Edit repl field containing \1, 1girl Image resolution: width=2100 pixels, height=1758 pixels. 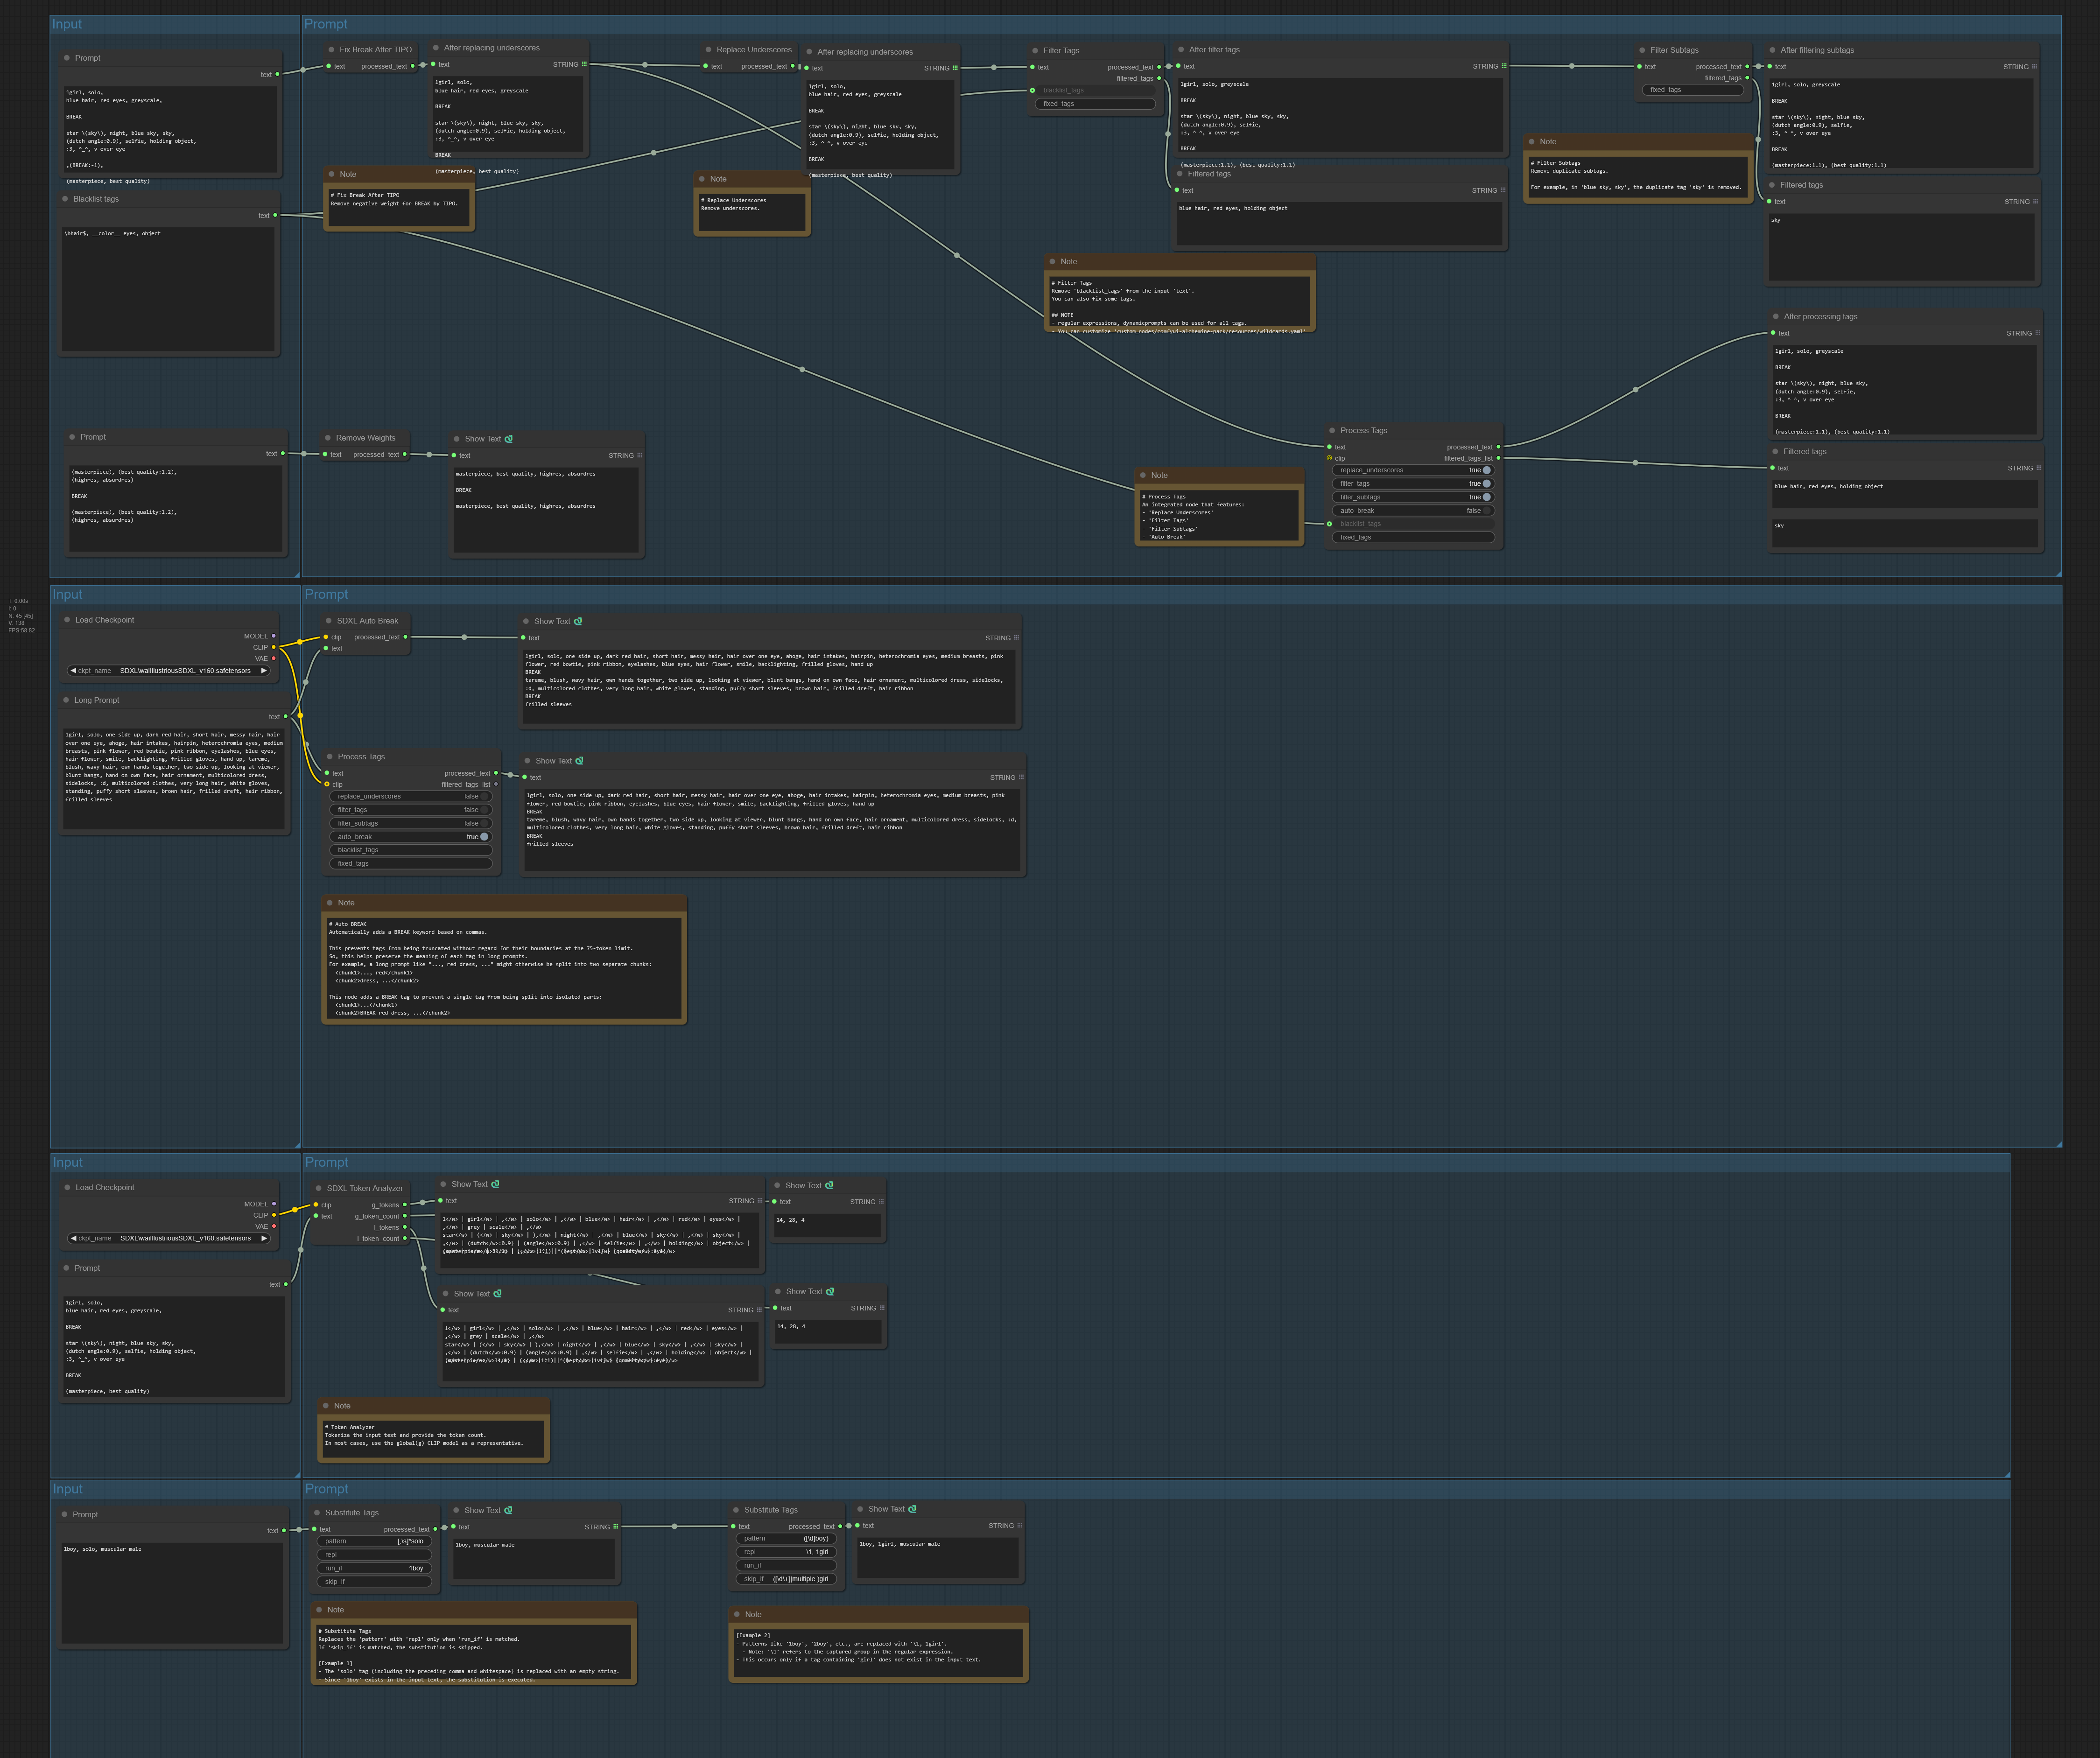click(786, 1552)
